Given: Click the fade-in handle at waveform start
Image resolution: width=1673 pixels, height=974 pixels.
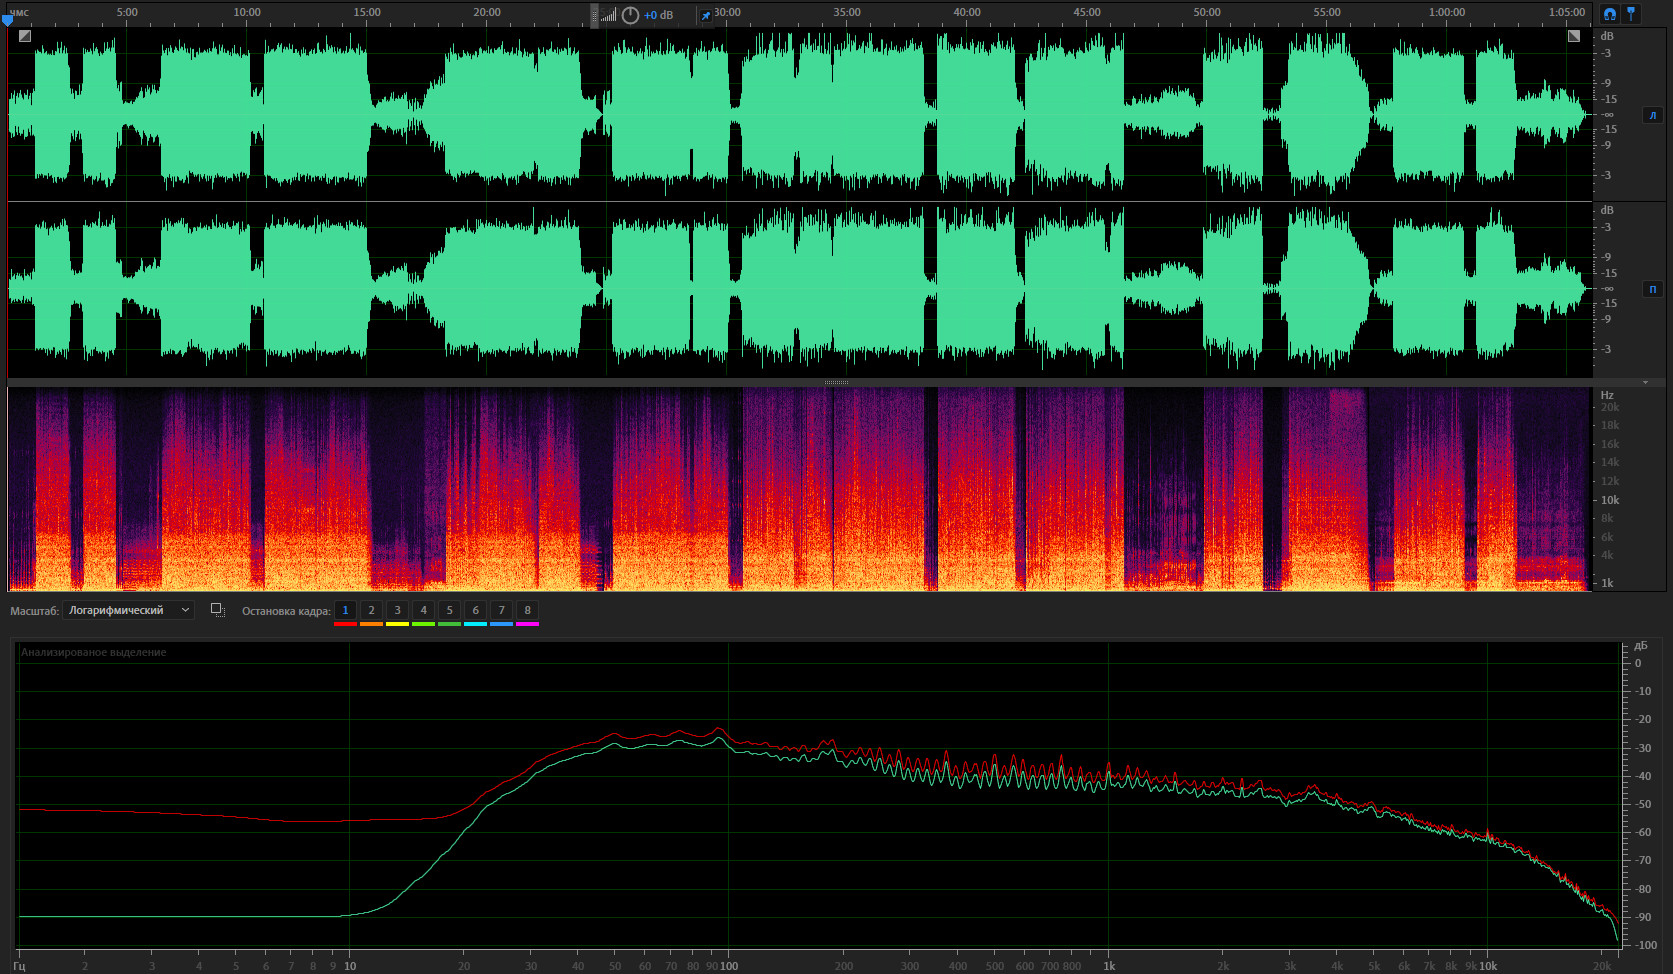Looking at the screenshot, I should [25, 36].
